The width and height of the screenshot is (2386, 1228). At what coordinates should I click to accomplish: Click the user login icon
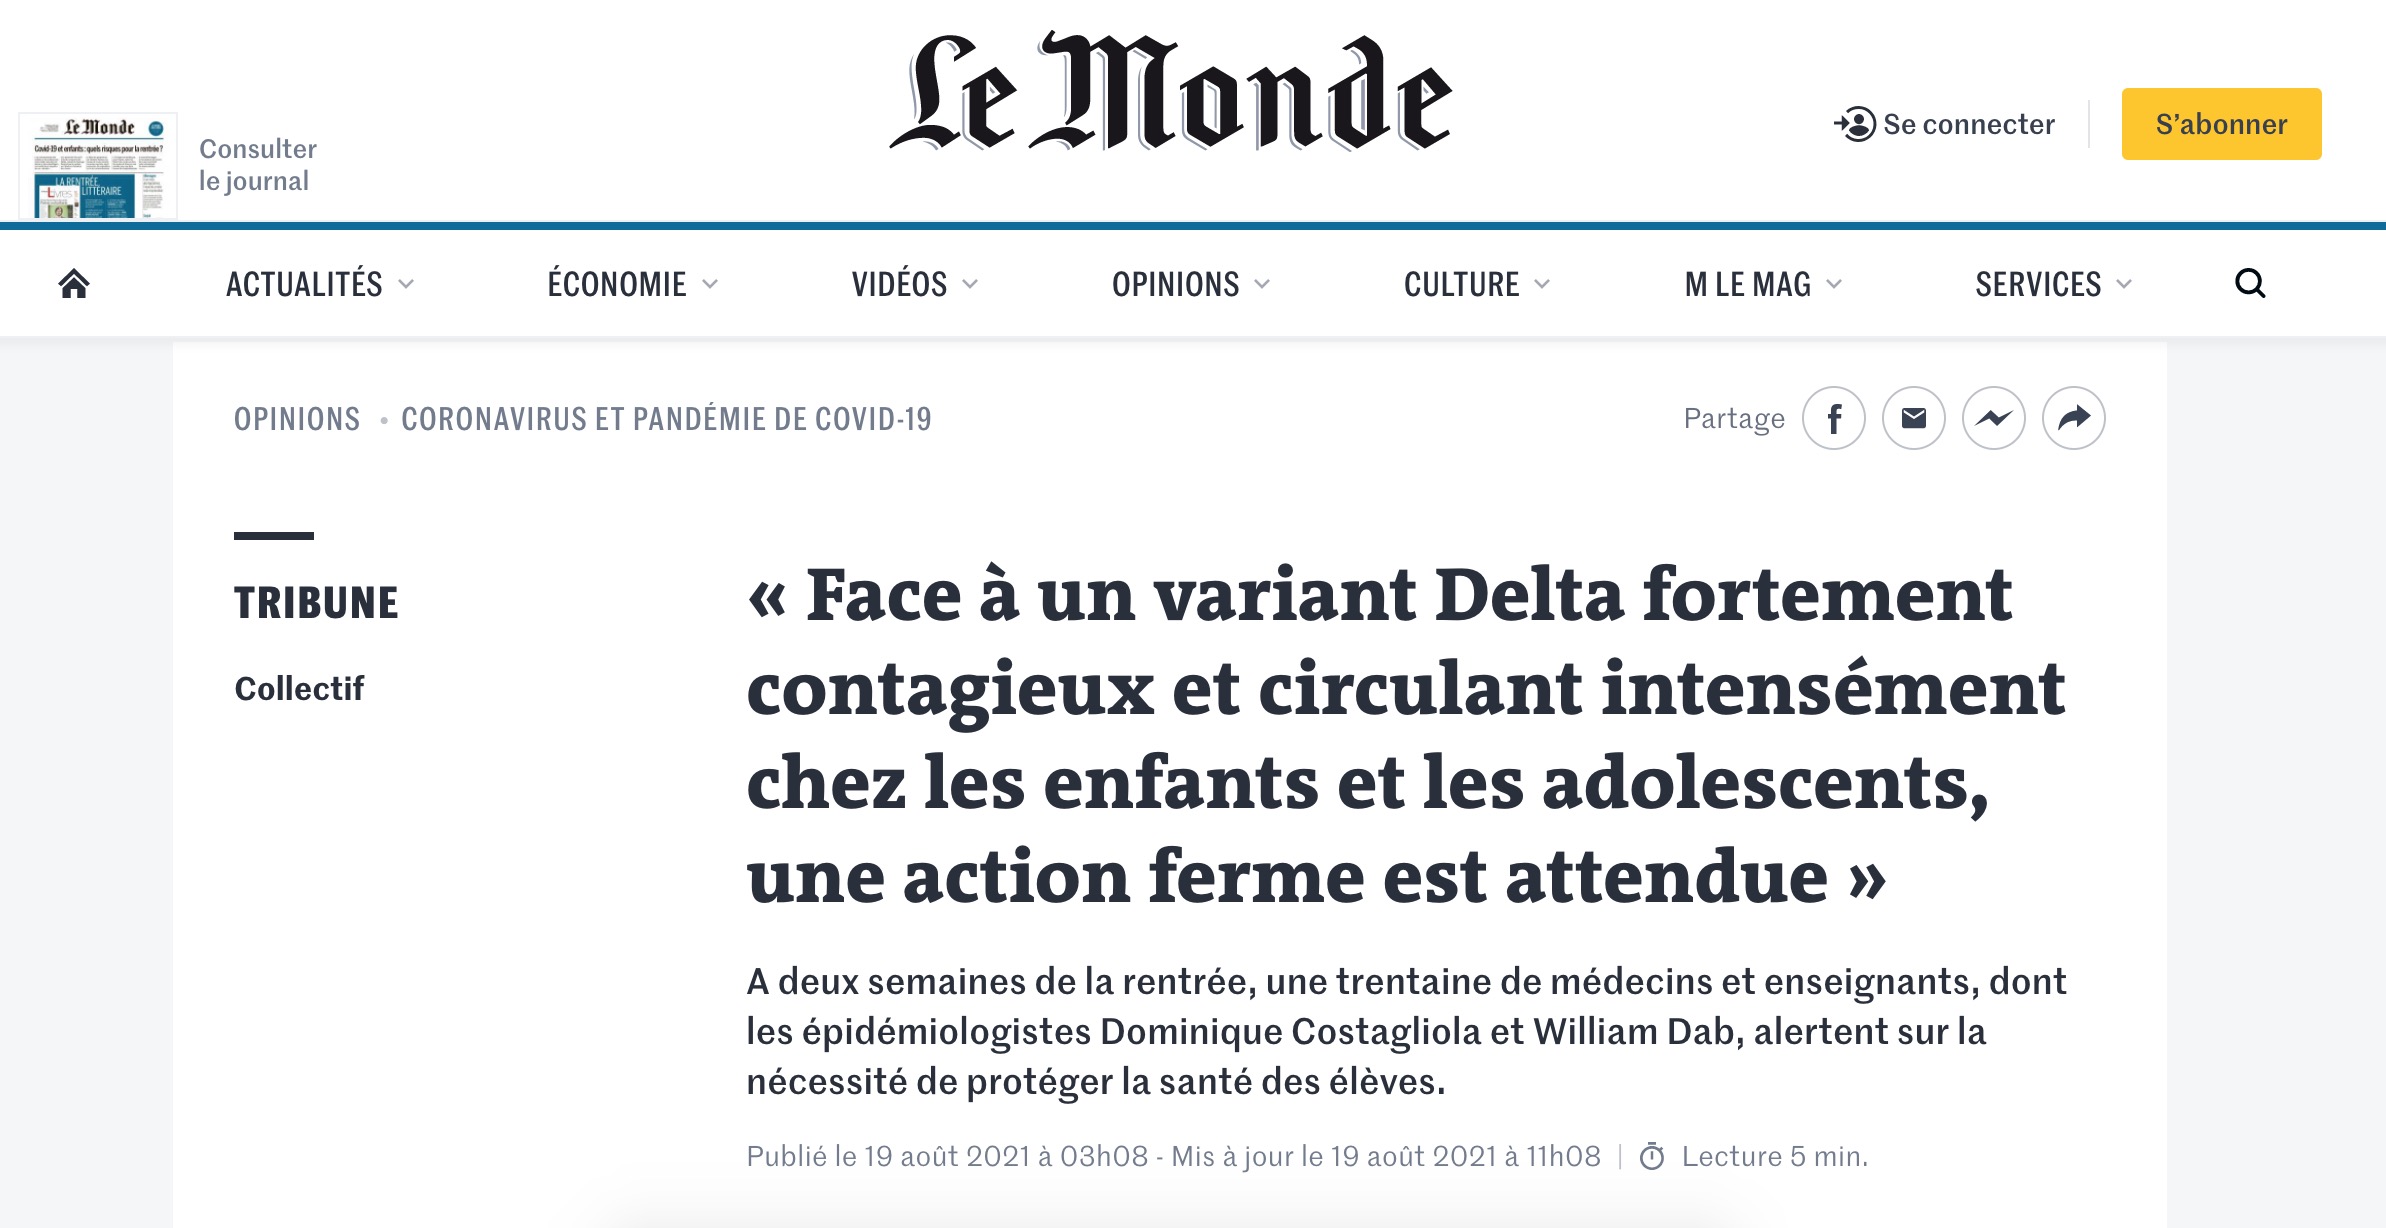pos(1855,124)
